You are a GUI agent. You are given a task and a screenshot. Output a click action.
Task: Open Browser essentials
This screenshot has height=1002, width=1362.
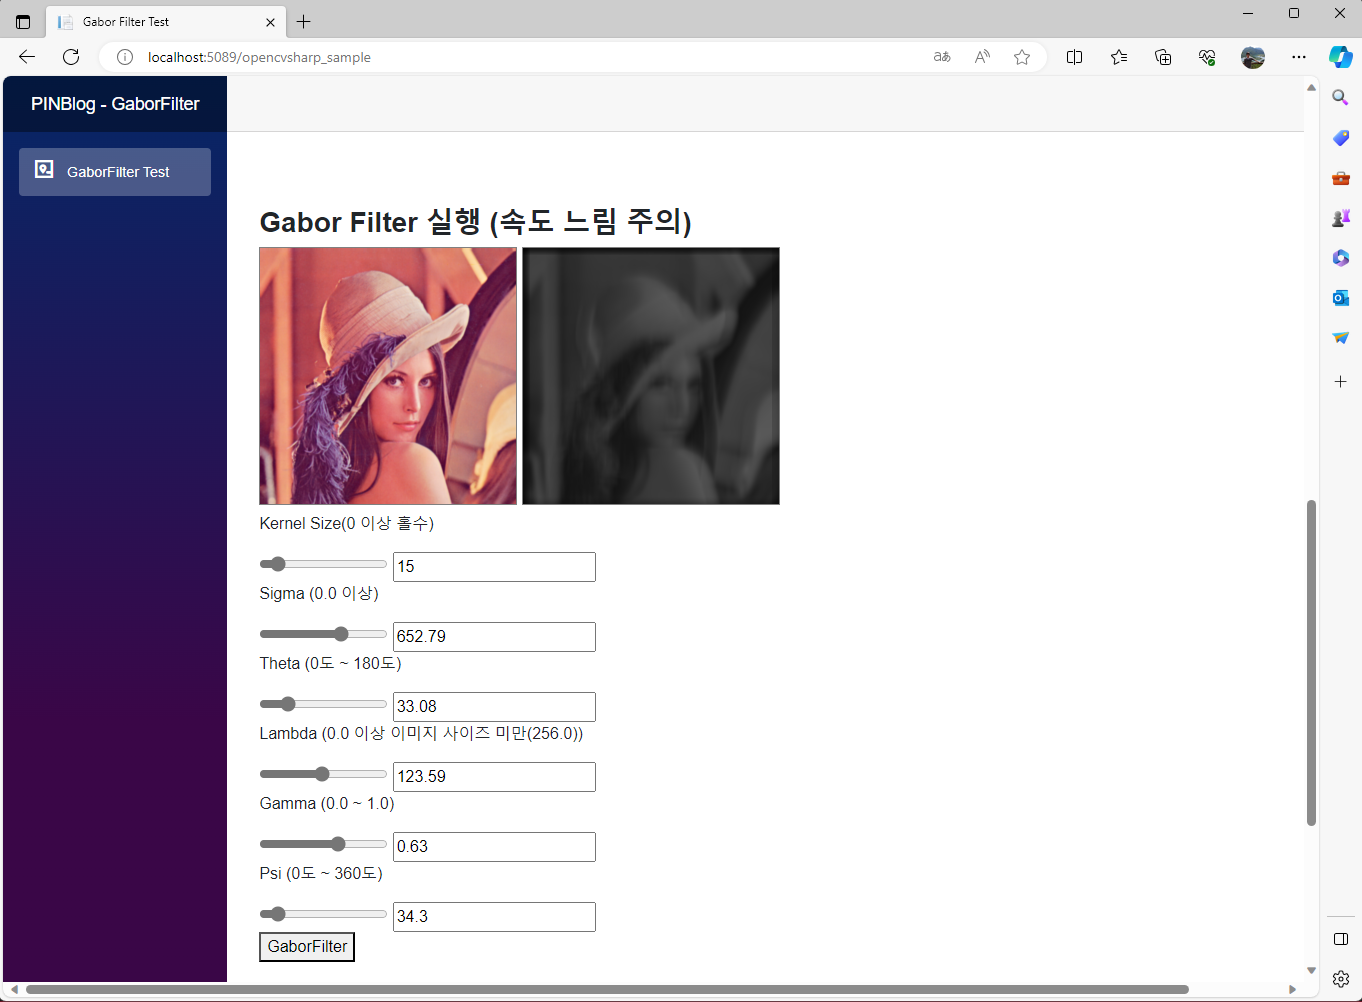(x=1206, y=57)
